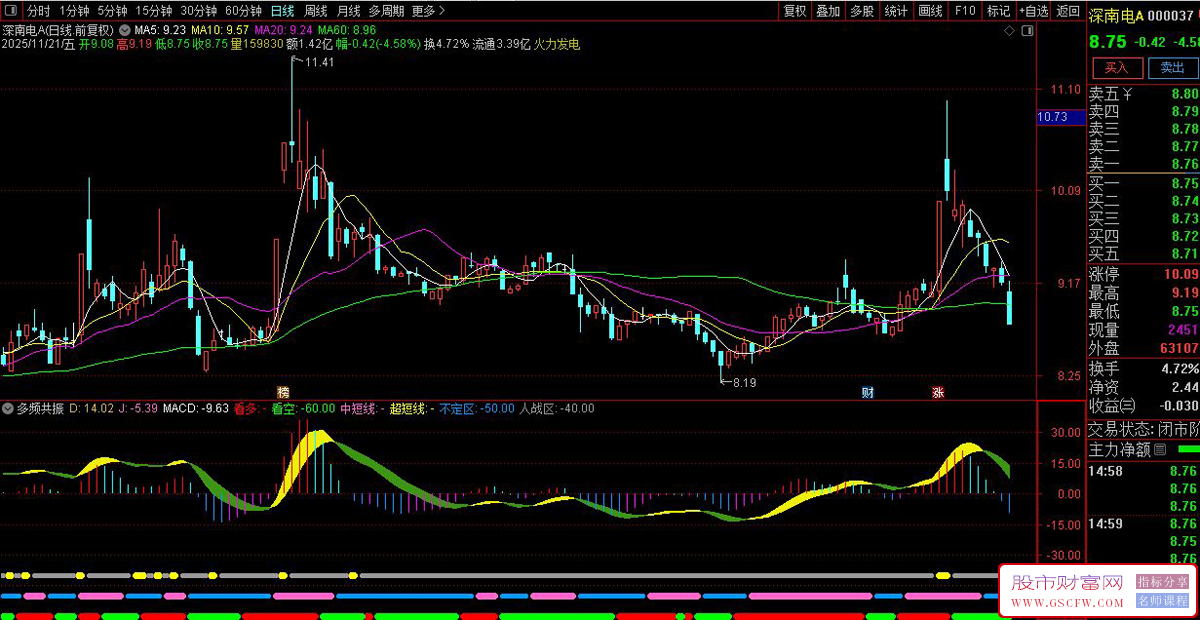Toggle 叠加 overlay mode
This screenshot has height=620, width=1200.
pos(828,11)
